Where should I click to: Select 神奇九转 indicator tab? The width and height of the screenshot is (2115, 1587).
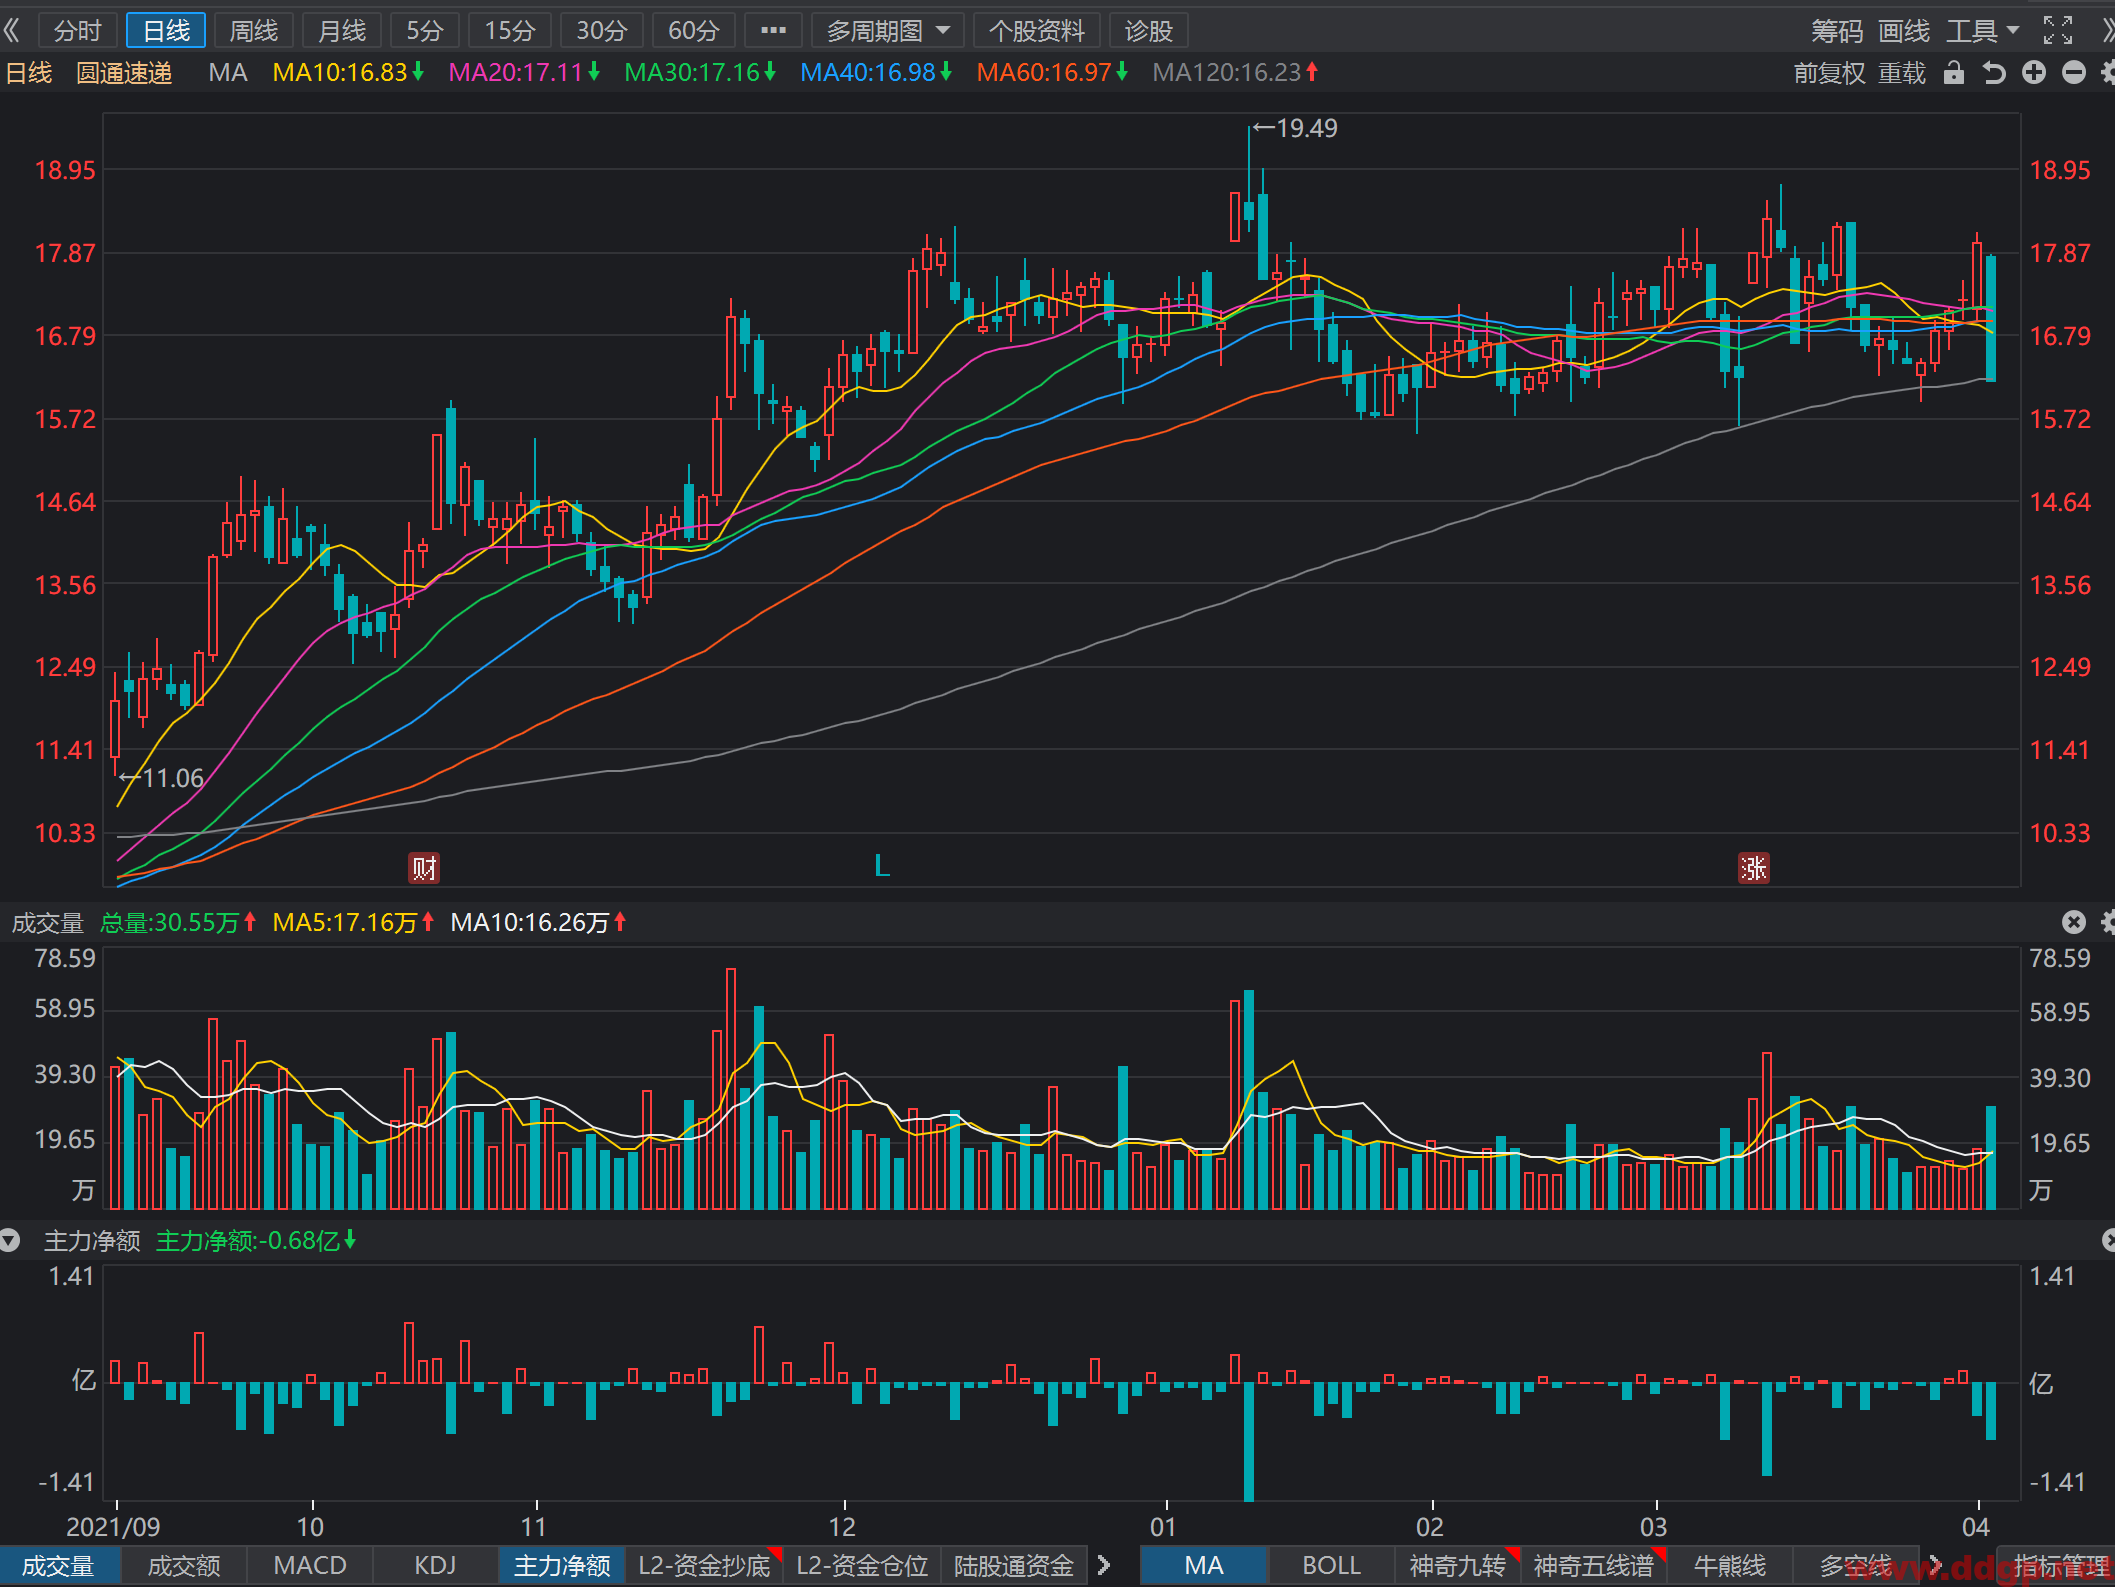click(1457, 1565)
